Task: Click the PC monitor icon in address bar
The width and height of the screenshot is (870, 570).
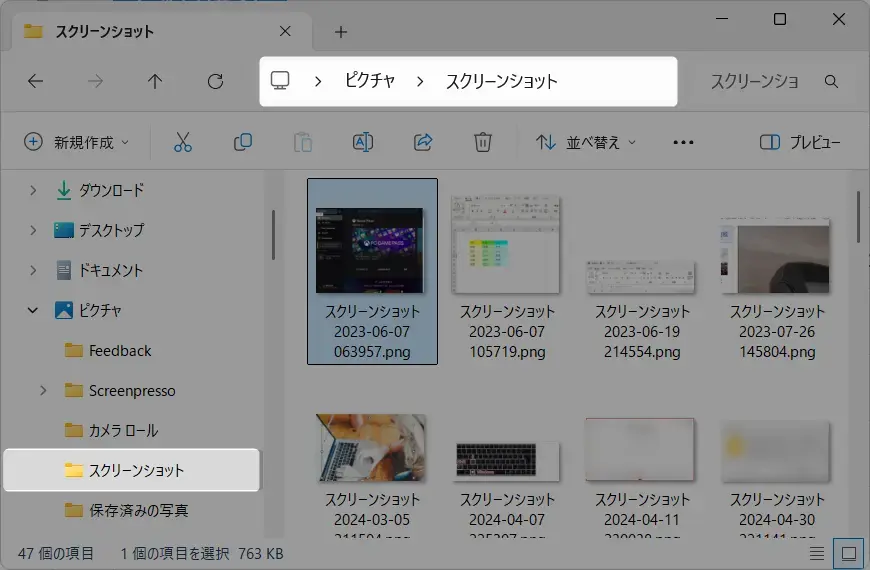Action: coord(280,81)
